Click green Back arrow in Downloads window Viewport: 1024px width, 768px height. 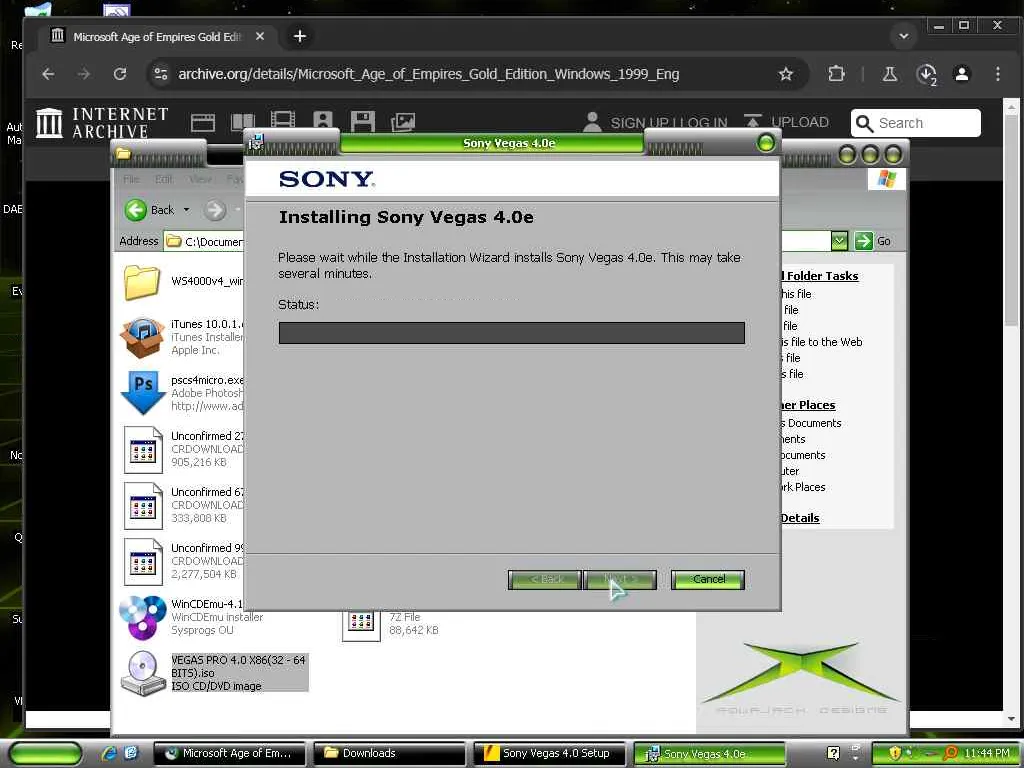pos(136,210)
